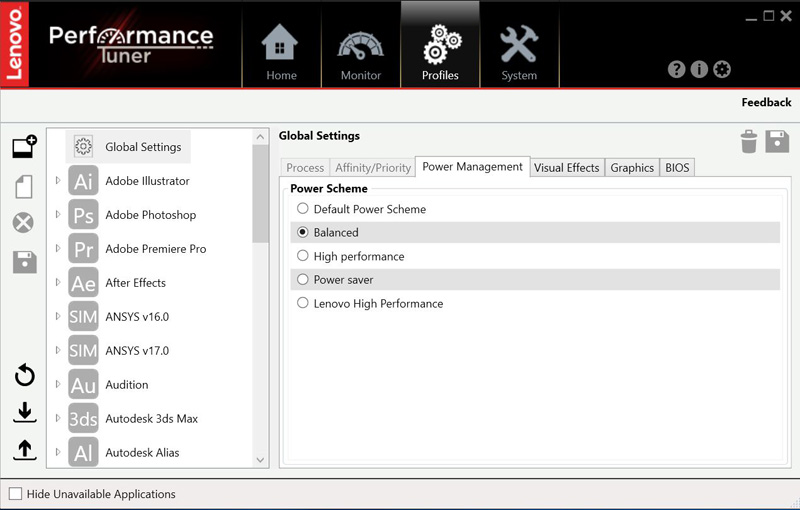Switch to the Visual Effects tab
The width and height of the screenshot is (800, 510).
point(566,168)
